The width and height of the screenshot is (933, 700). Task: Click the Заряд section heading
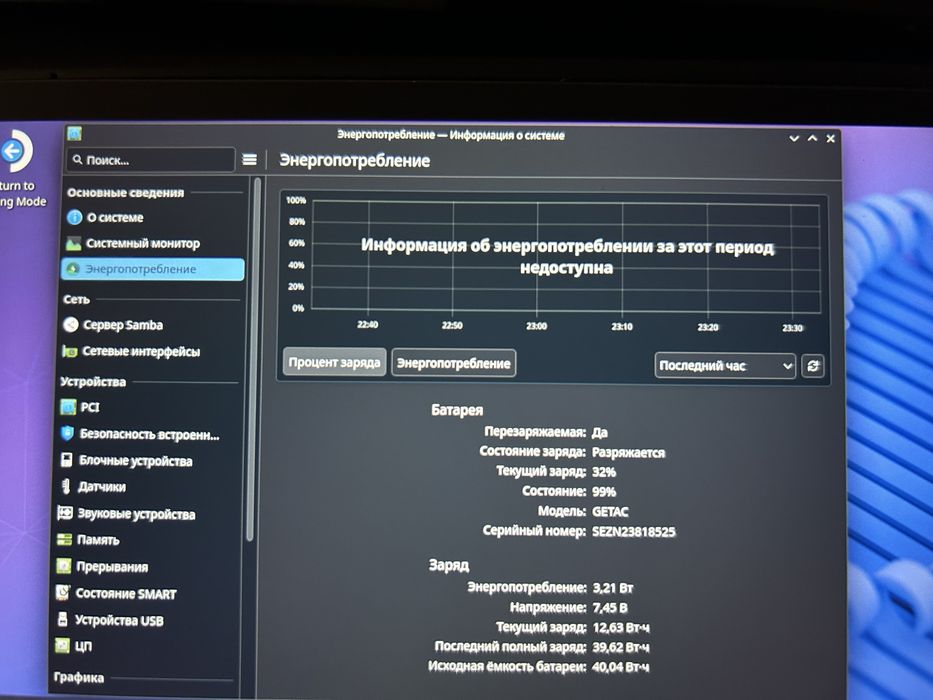(449, 564)
